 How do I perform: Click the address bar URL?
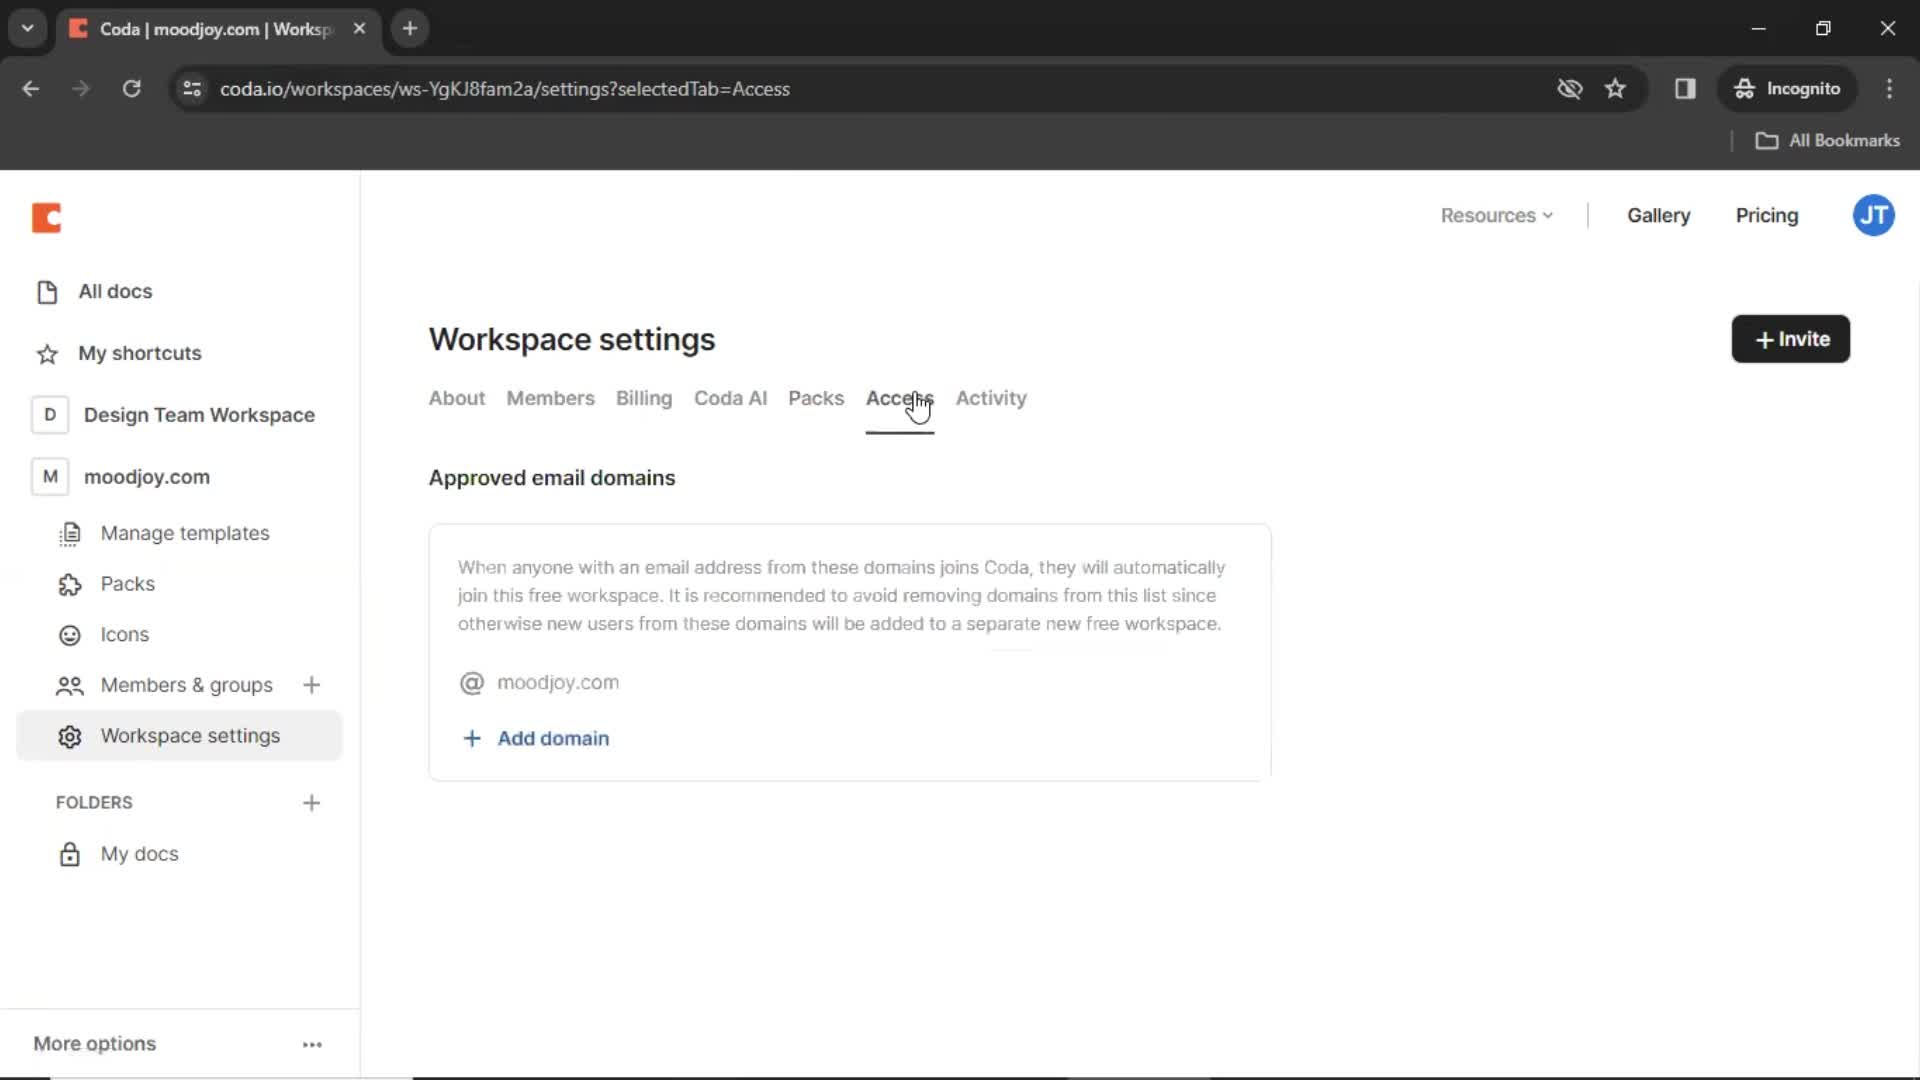point(504,89)
